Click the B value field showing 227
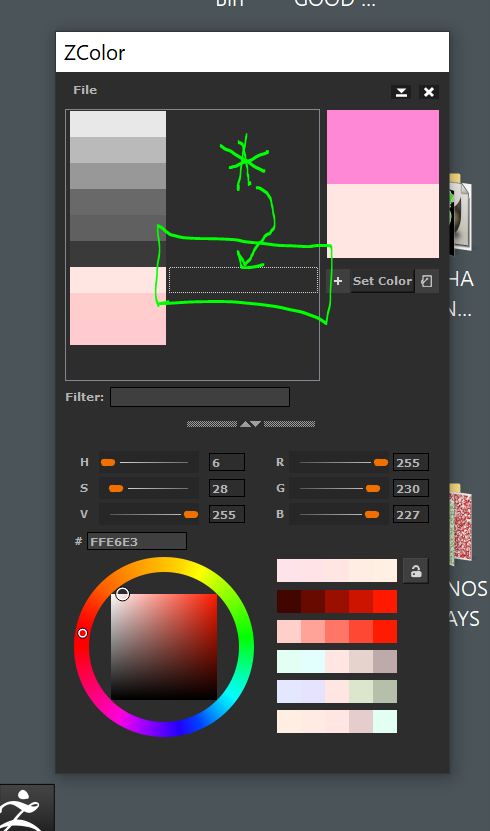490x831 pixels. pyautogui.click(x=411, y=514)
